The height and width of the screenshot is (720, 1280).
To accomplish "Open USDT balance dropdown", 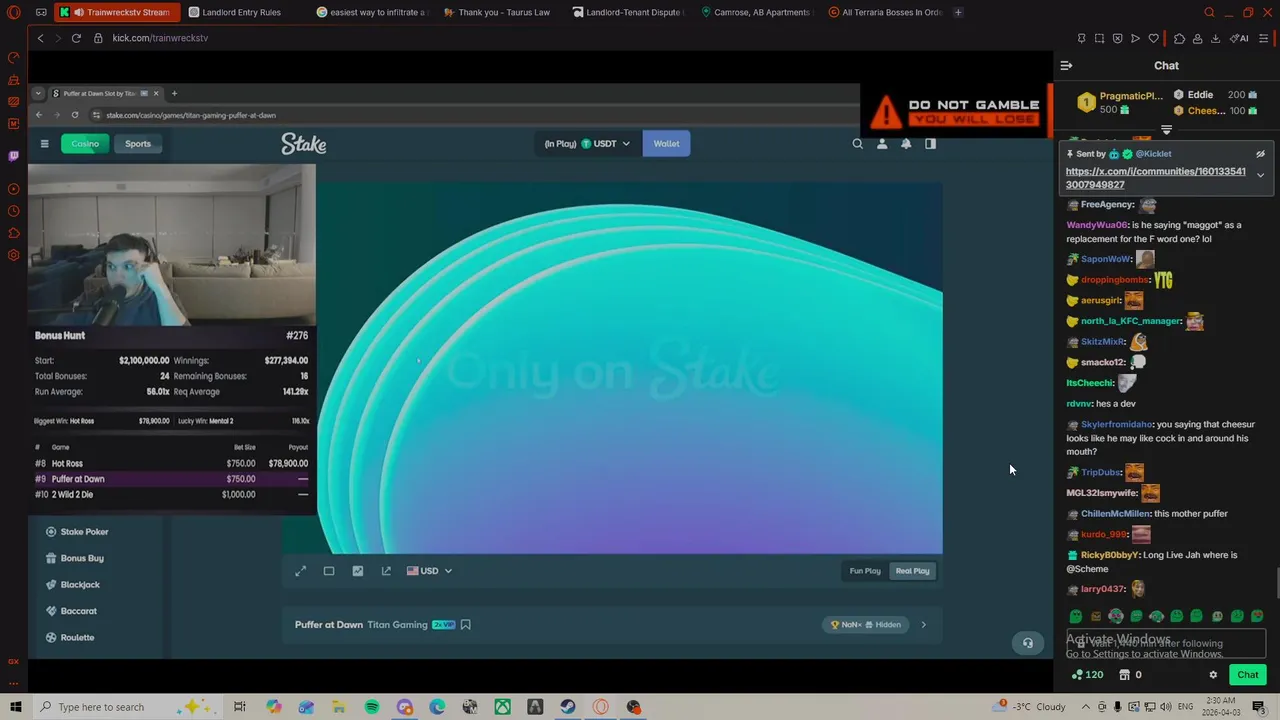I will (587, 144).
